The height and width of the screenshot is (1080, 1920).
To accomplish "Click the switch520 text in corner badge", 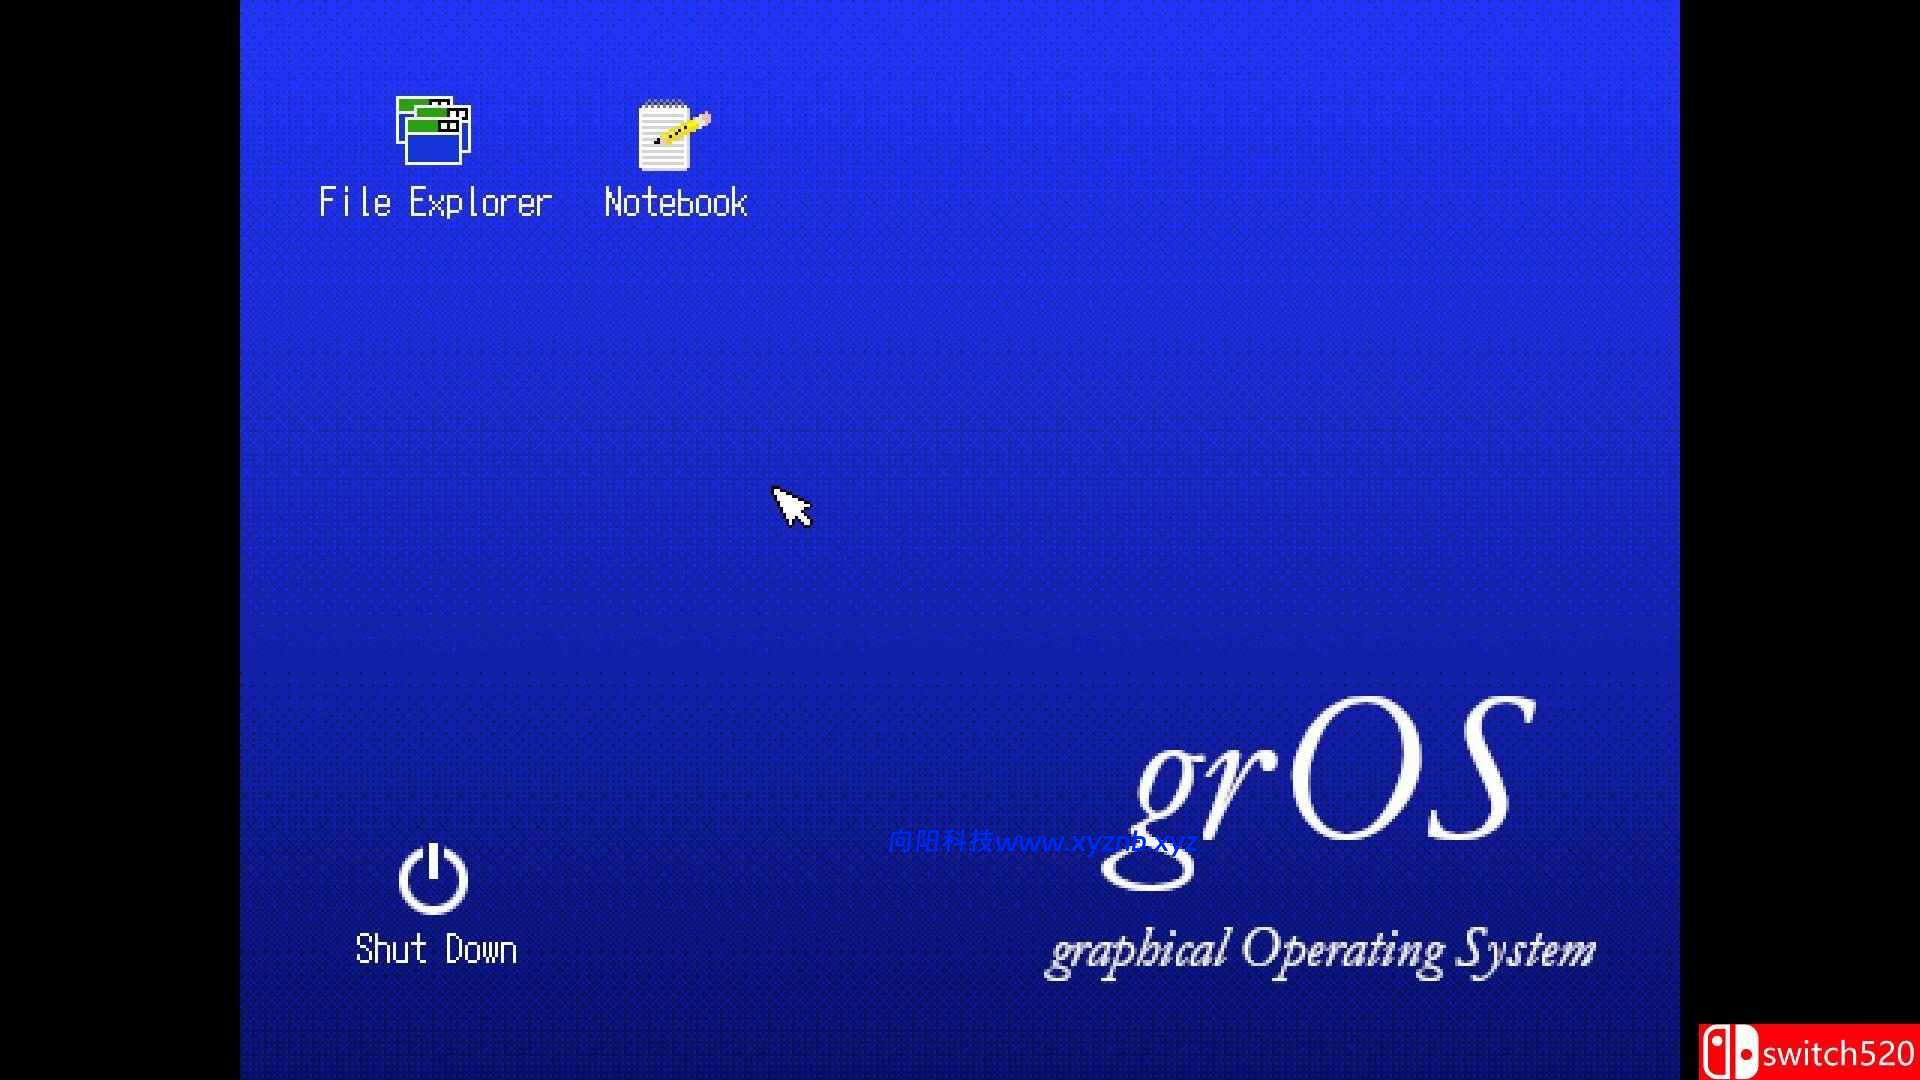I will tap(1838, 1054).
